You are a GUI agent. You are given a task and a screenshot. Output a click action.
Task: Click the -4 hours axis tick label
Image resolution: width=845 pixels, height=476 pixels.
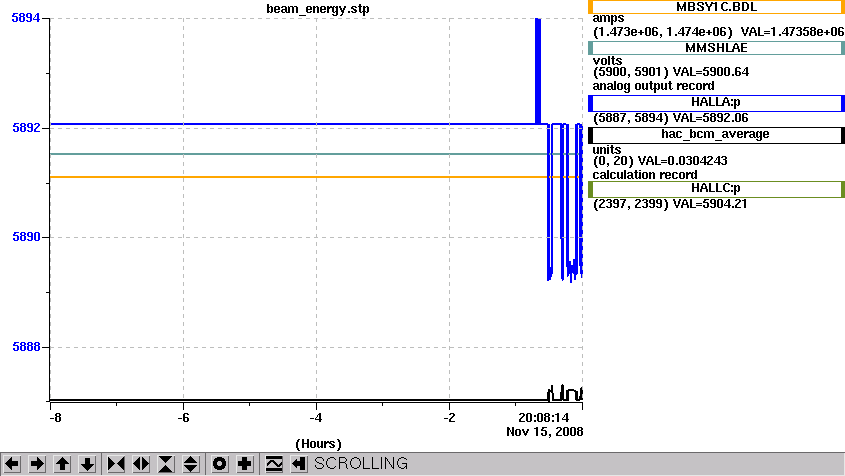316,418
